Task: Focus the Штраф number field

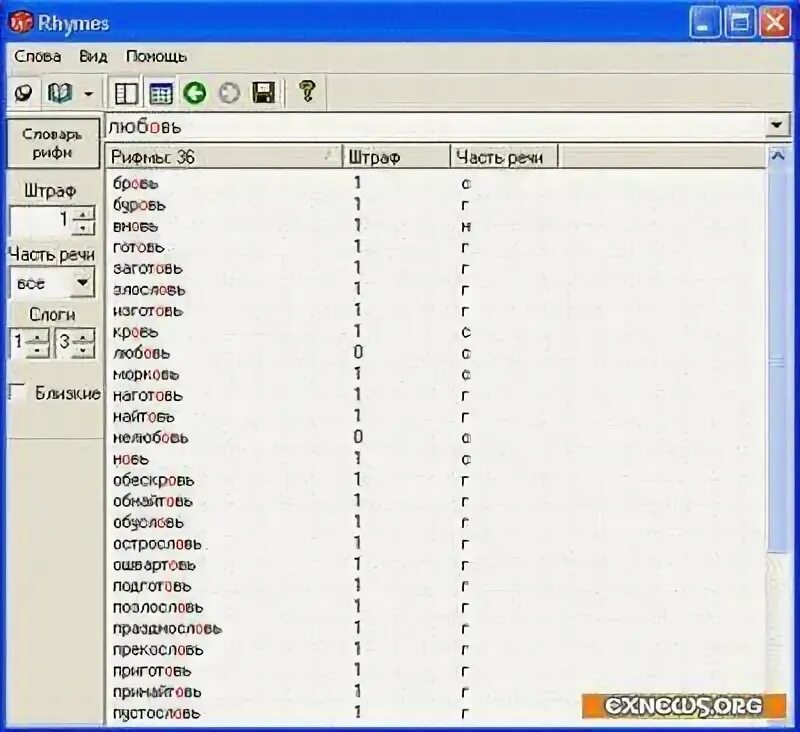Action: (x=42, y=220)
